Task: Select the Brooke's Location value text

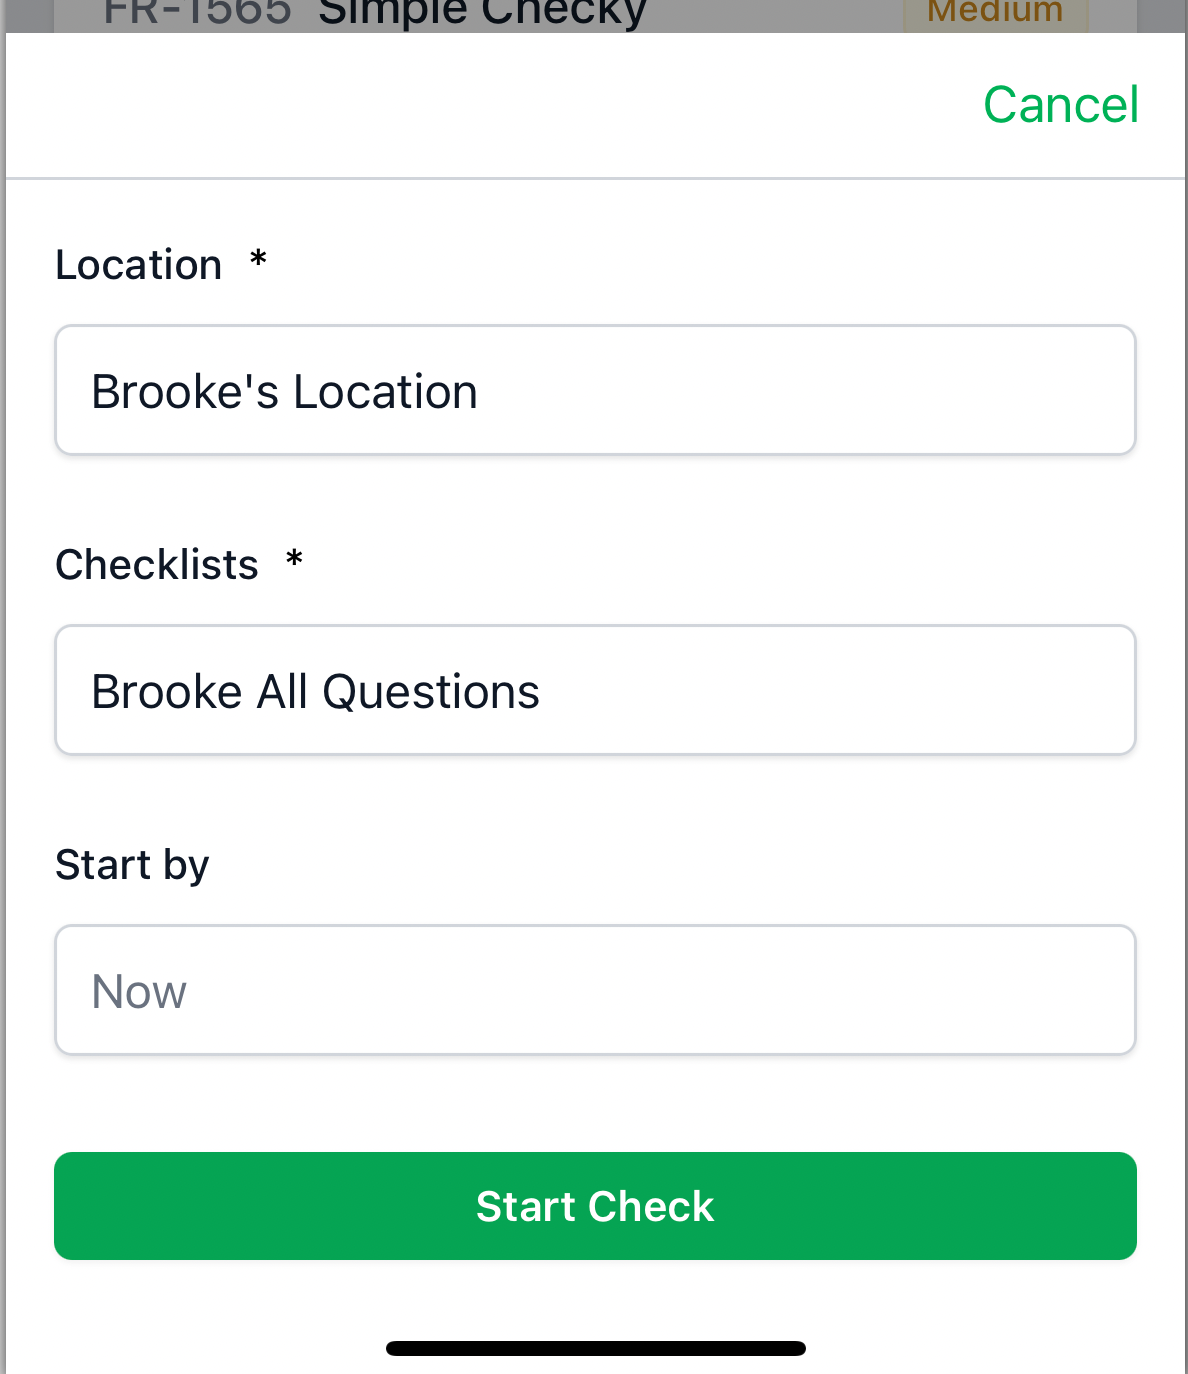Action: 285,391
